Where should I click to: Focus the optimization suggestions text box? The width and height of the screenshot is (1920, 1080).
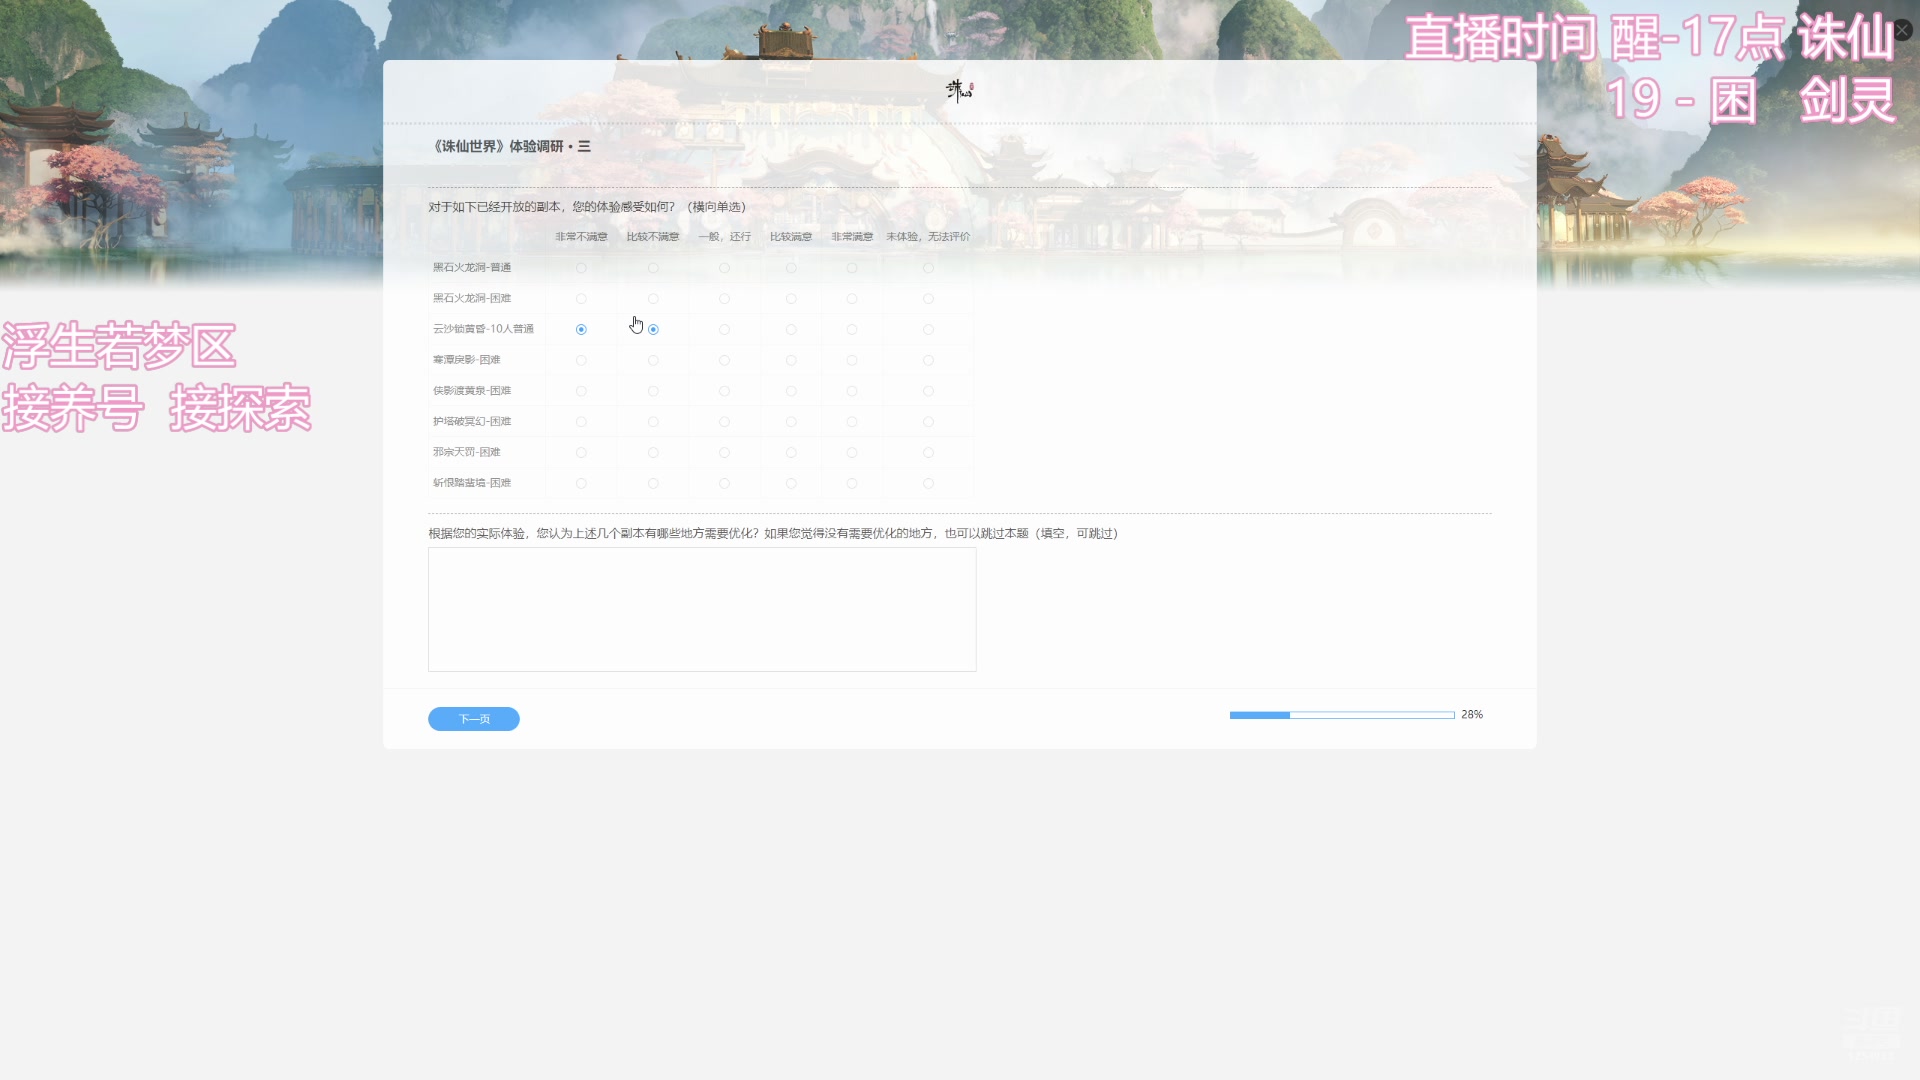[x=702, y=609]
